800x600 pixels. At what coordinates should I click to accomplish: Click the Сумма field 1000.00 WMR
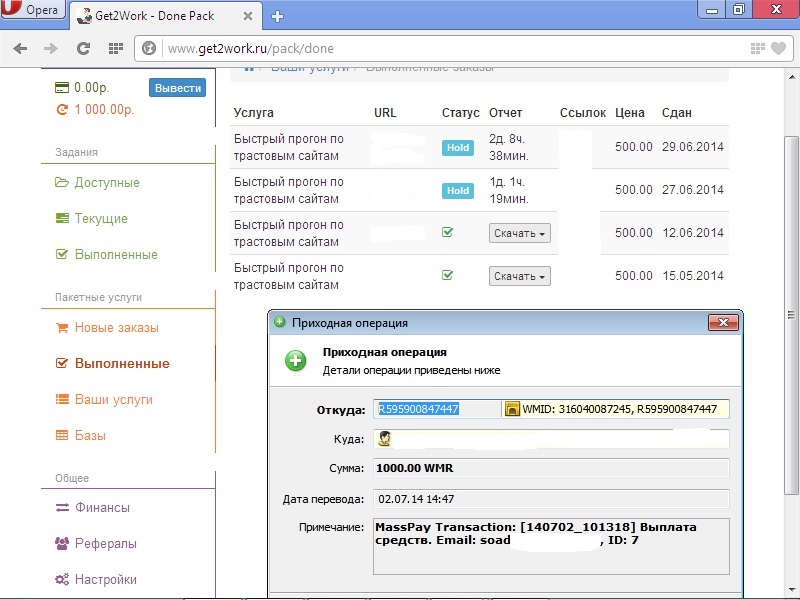pos(551,468)
